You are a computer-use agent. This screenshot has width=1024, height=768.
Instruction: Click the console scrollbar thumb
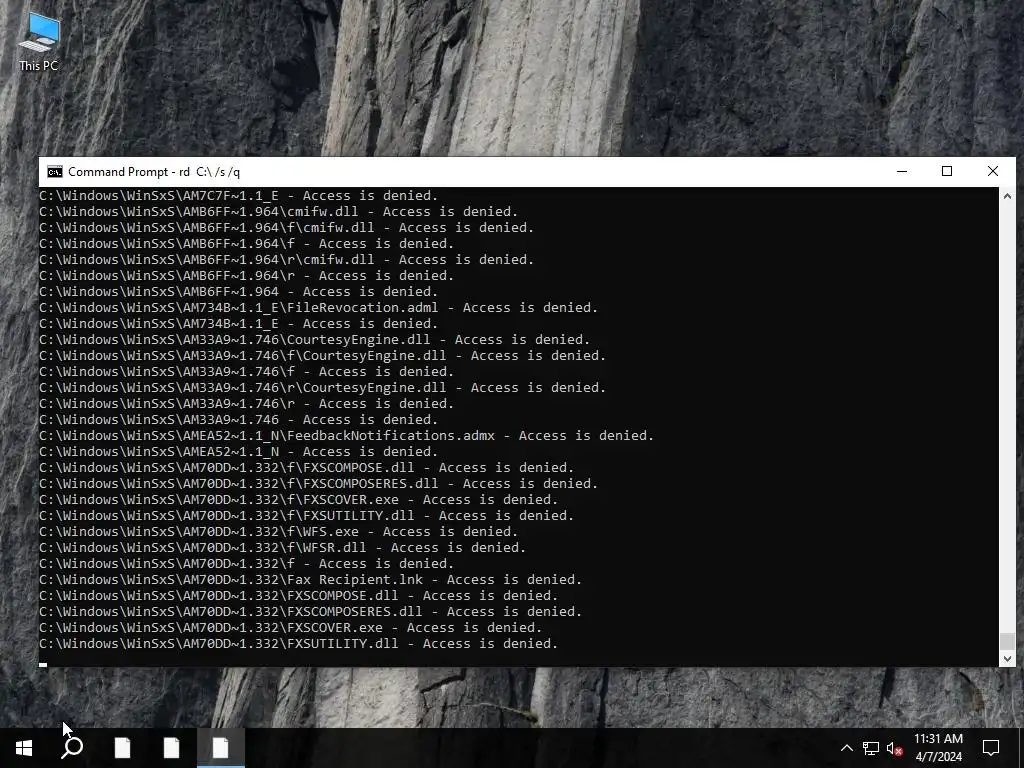click(1007, 641)
